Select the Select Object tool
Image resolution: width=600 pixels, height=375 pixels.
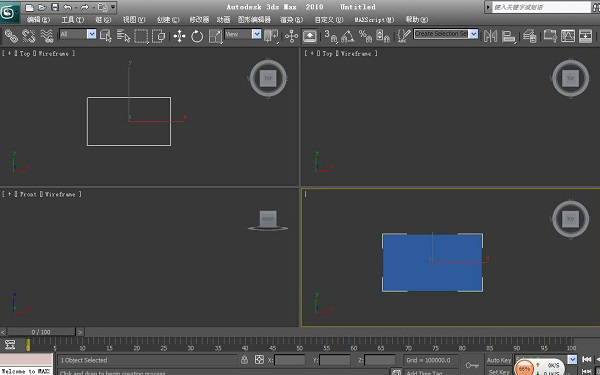pos(106,36)
